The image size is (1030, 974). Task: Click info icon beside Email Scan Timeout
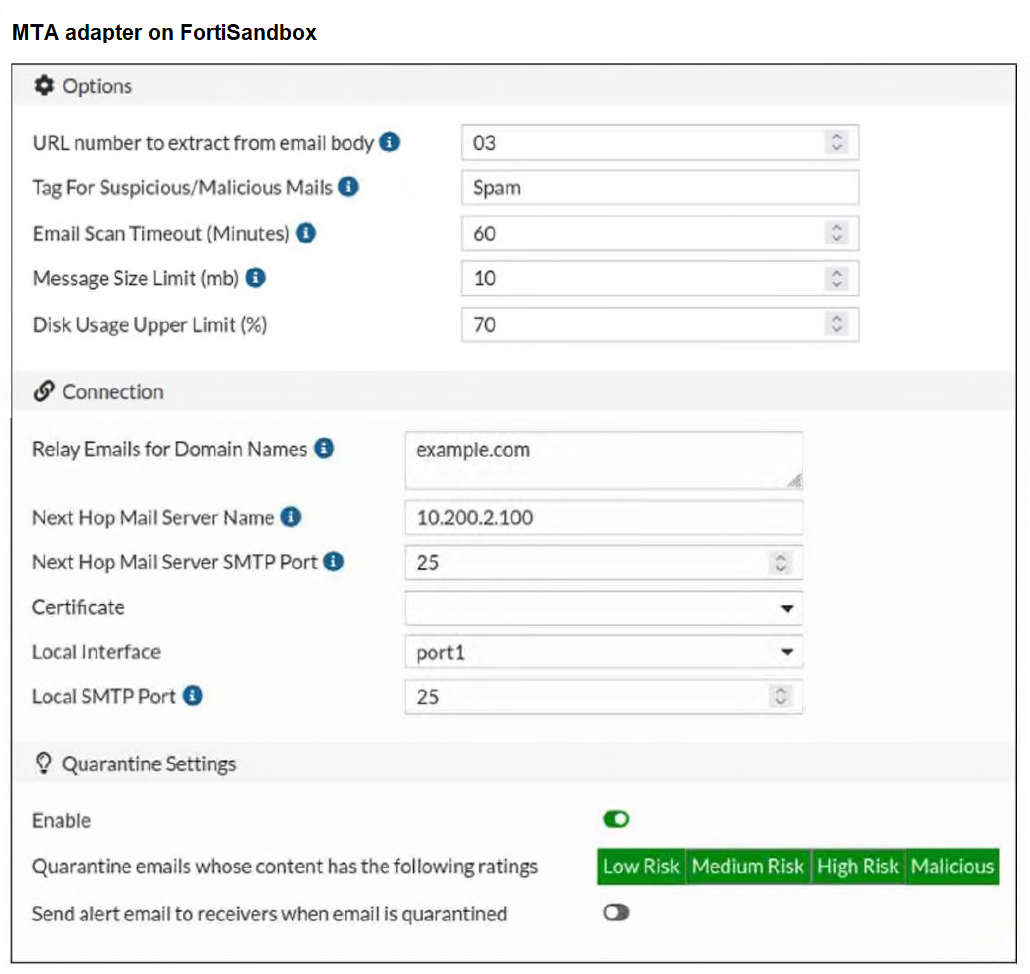click(306, 233)
